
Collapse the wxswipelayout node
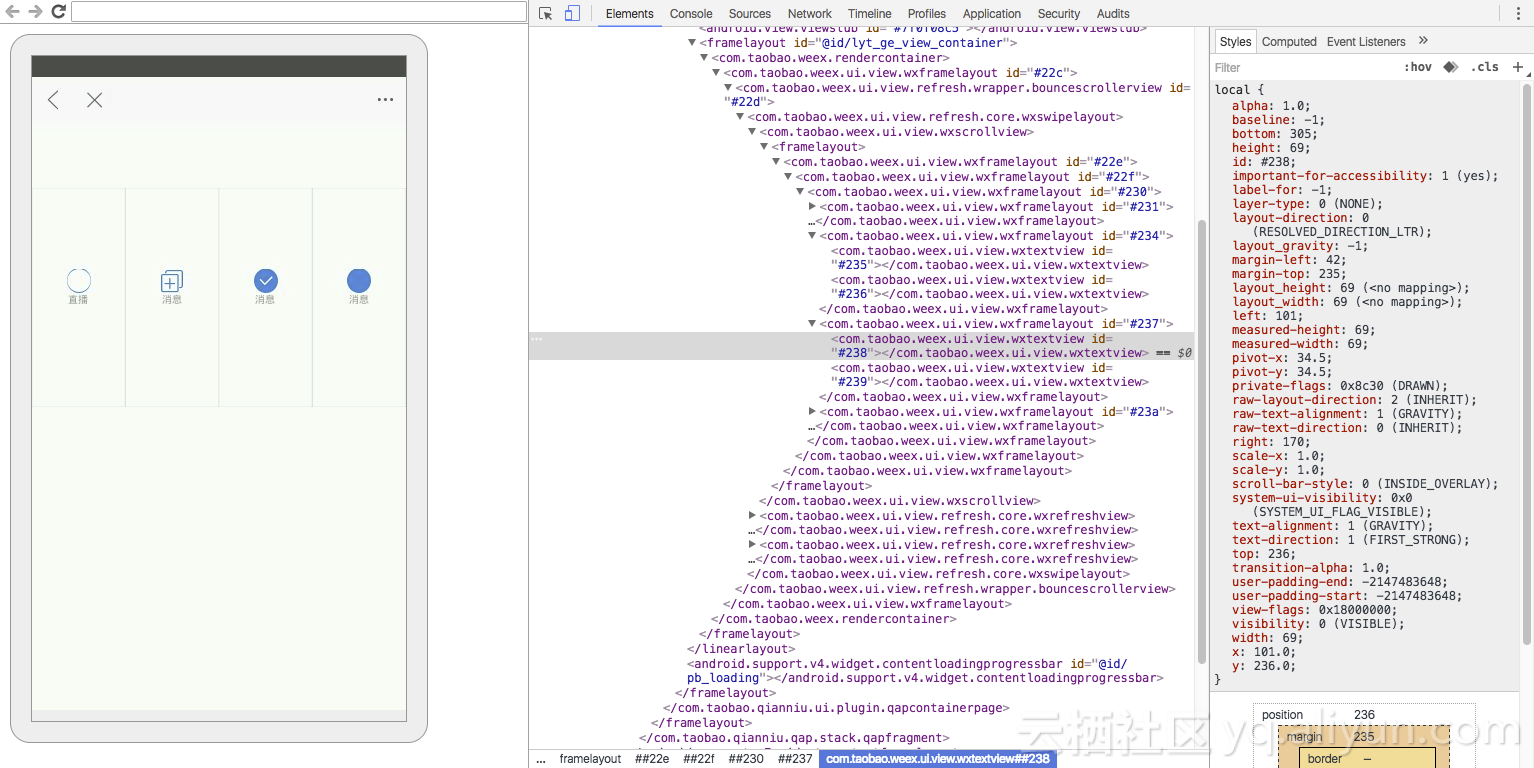(740, 117)
